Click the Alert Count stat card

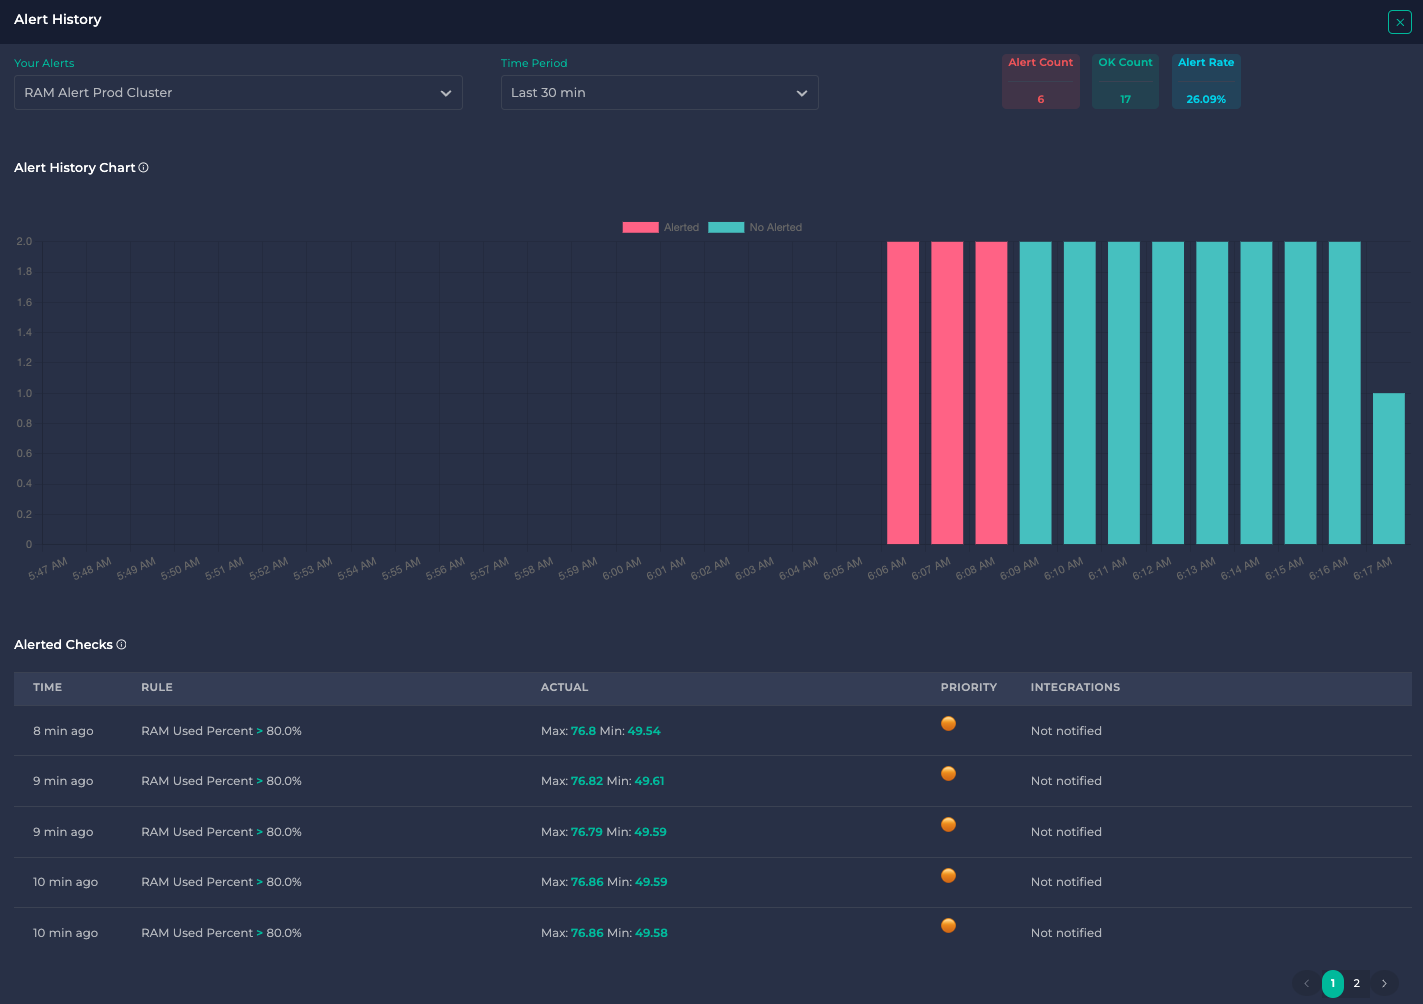point(1040,81)
